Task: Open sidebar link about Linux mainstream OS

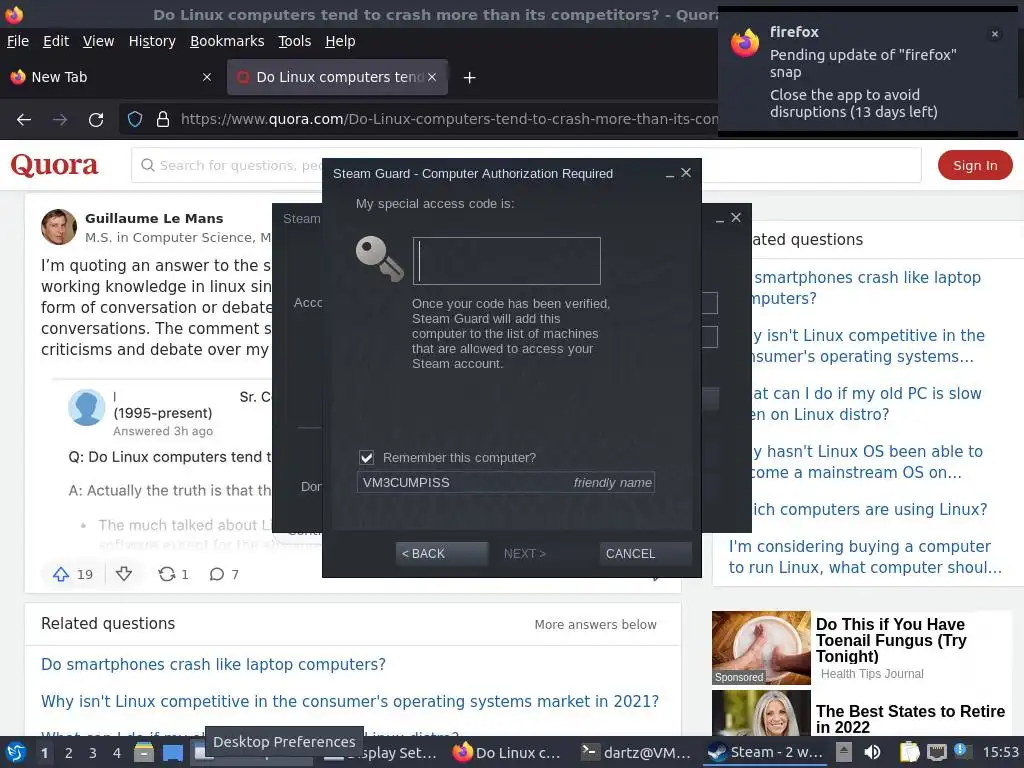Action: click(867, 462)
